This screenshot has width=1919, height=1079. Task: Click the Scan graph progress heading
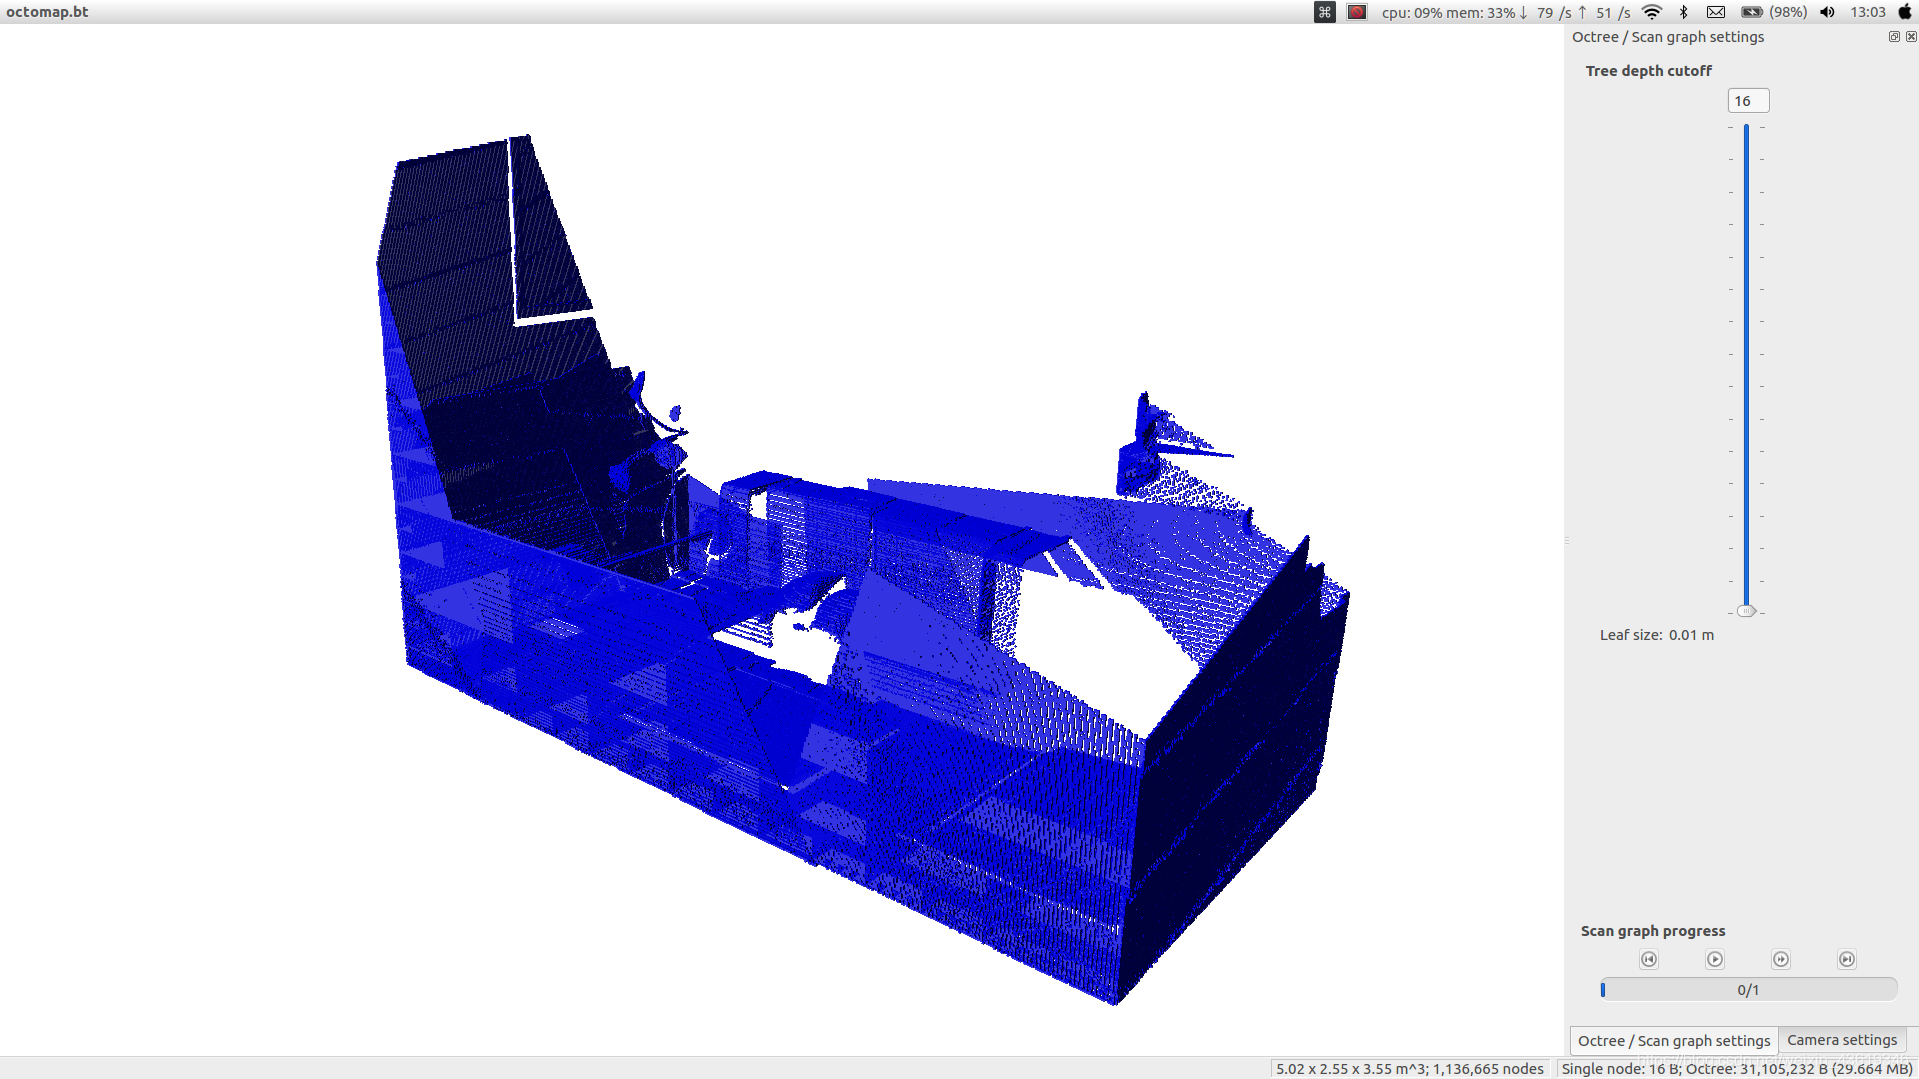click(x=1653, y=931)
